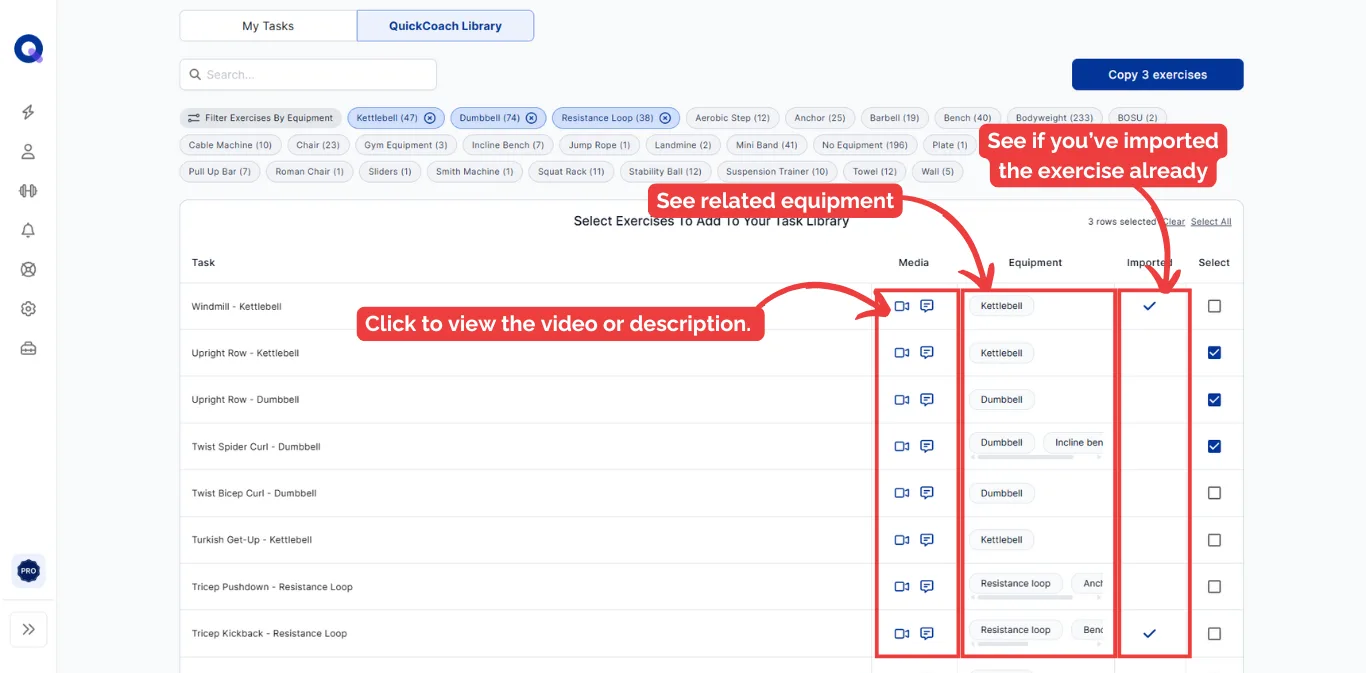View video for Turkish Get-Up - Kettlebell
1366x673 pixels.
point(902,540)
